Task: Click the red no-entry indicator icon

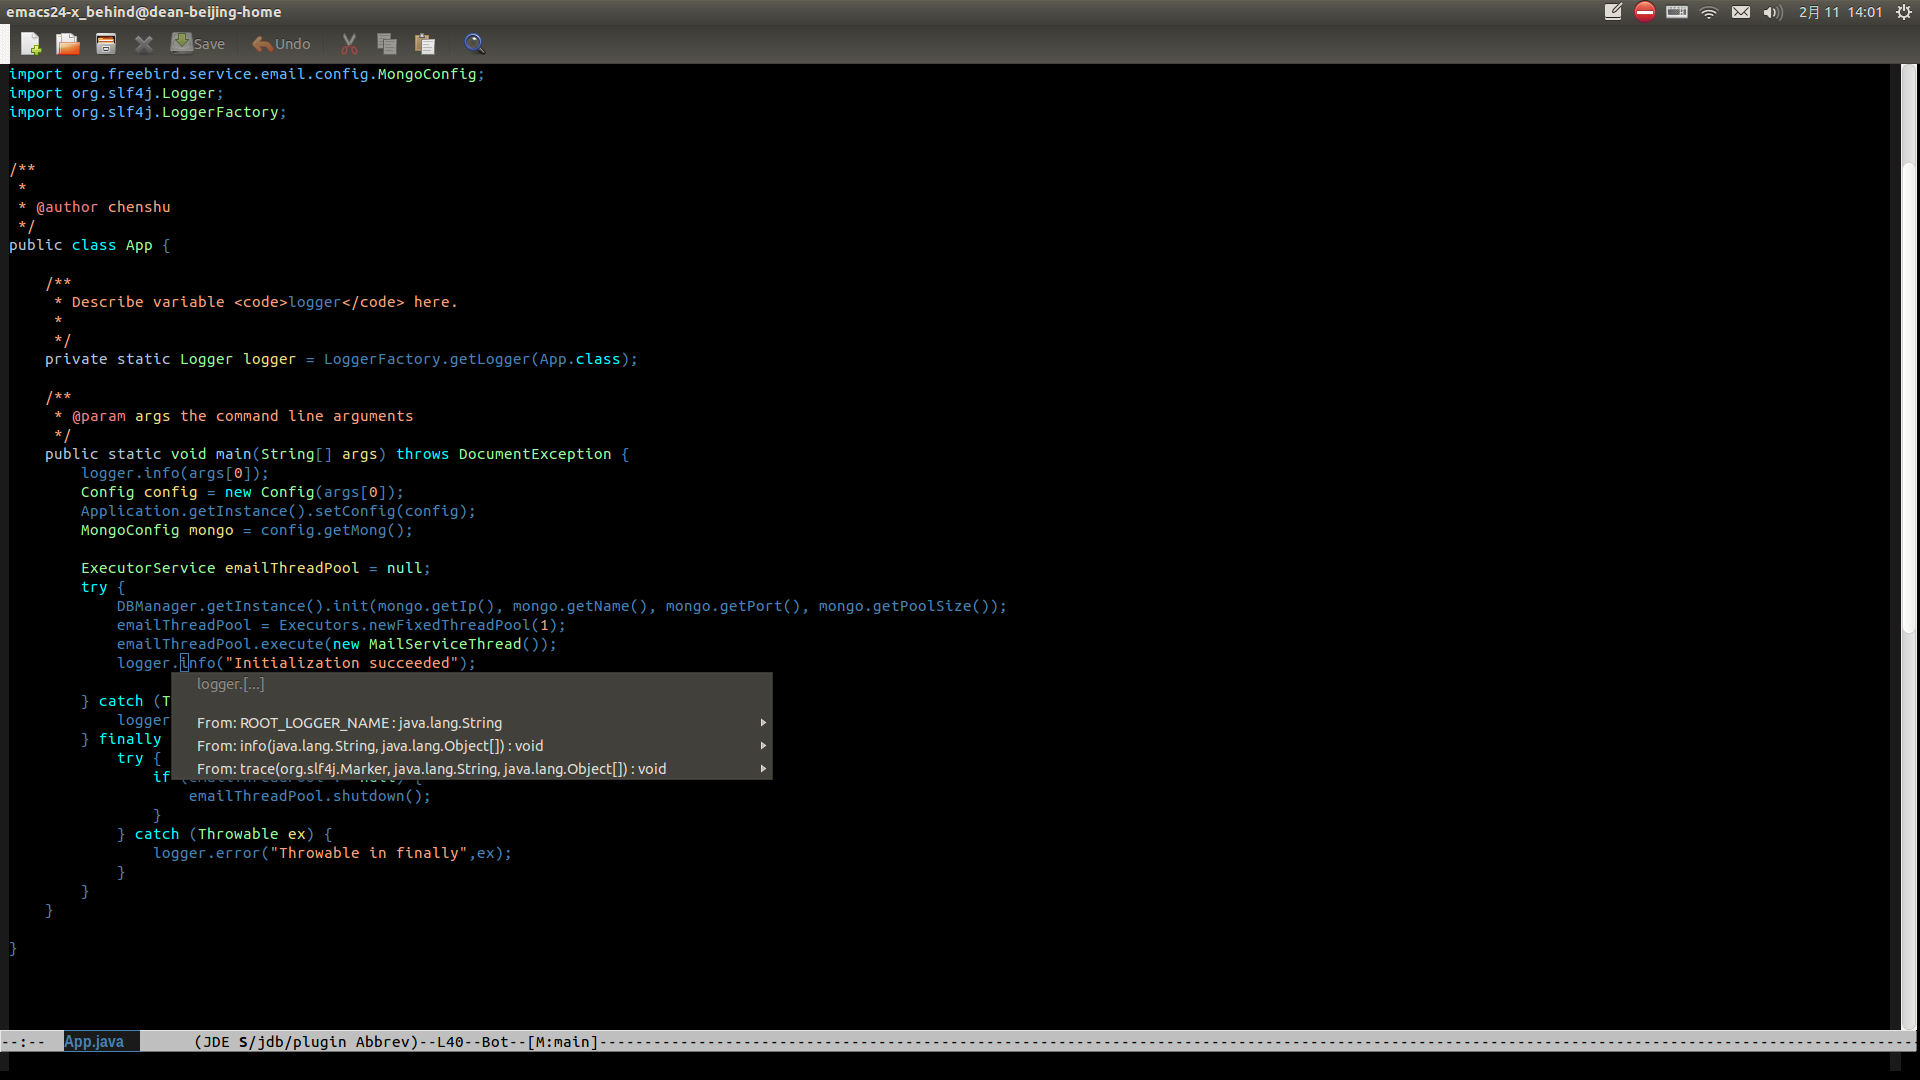Action: pyautogui.click(x=1645, y=12)
